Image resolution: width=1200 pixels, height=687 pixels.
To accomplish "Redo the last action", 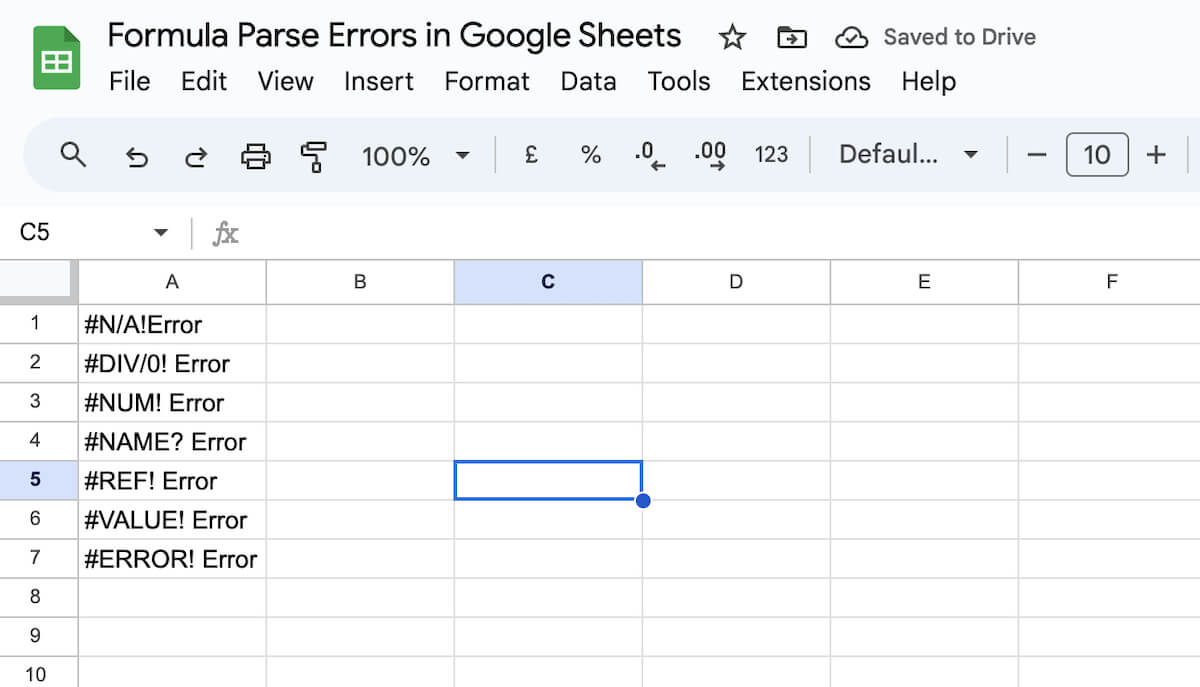I will (196, 155).
